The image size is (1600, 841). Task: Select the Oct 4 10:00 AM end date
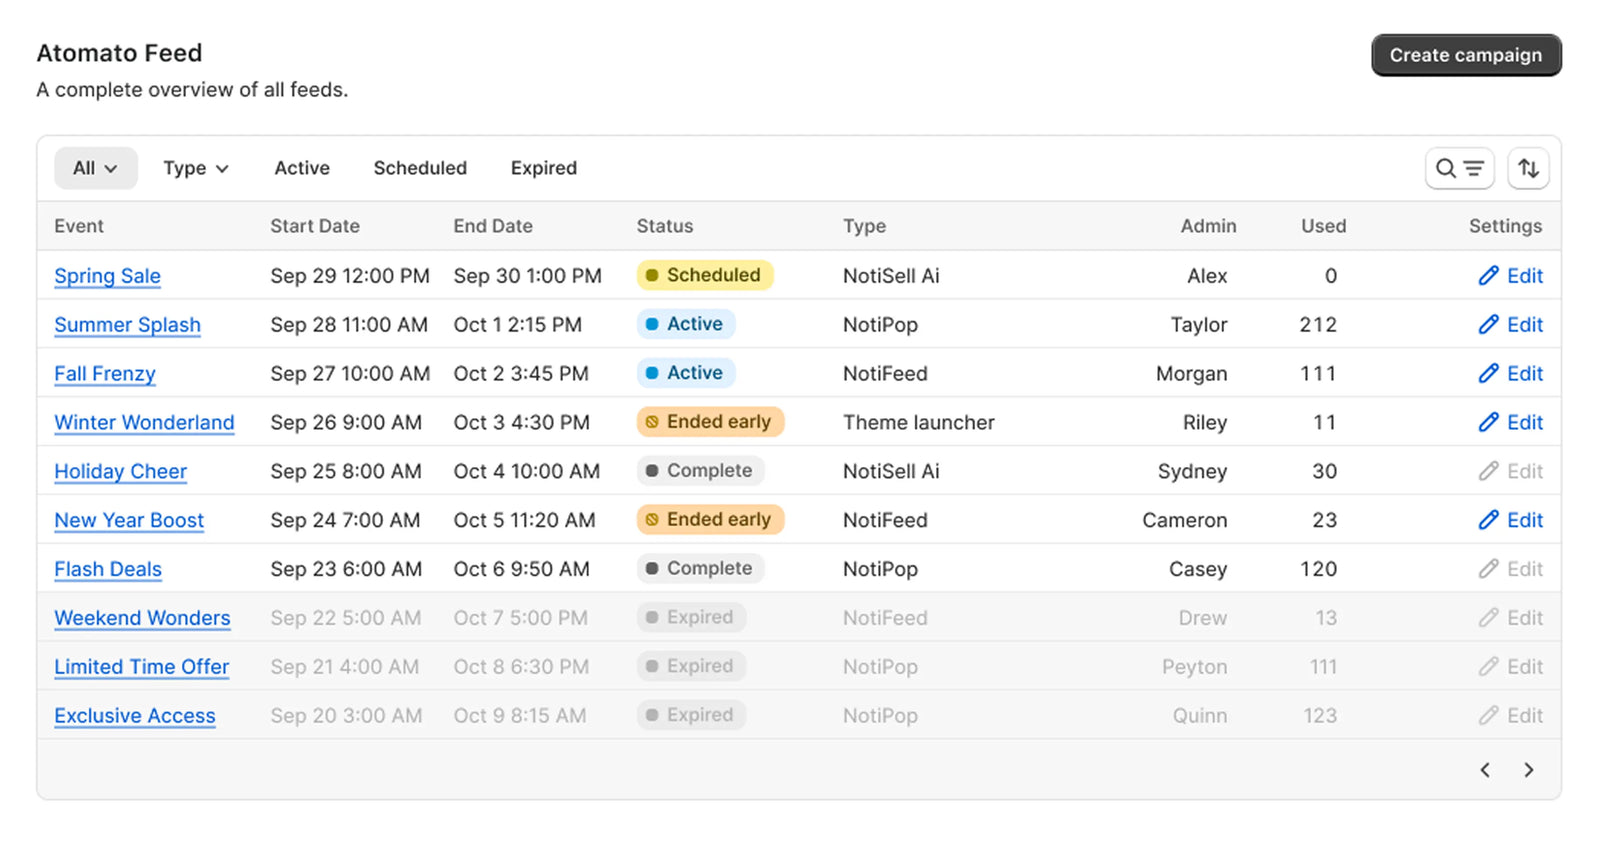527,472
